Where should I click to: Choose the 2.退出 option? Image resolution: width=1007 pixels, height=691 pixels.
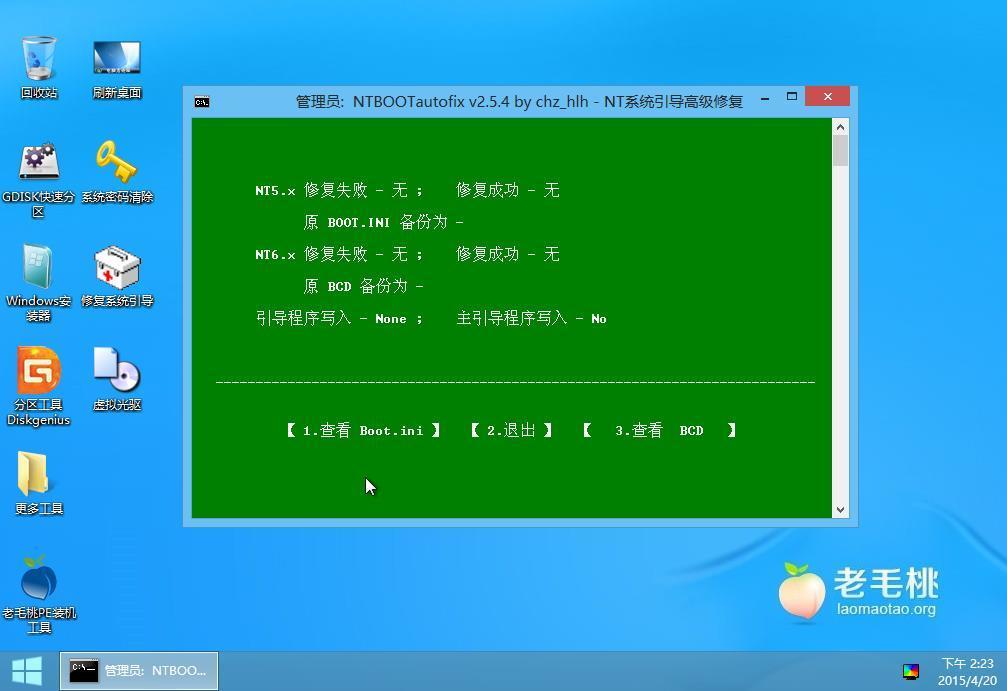511,430
